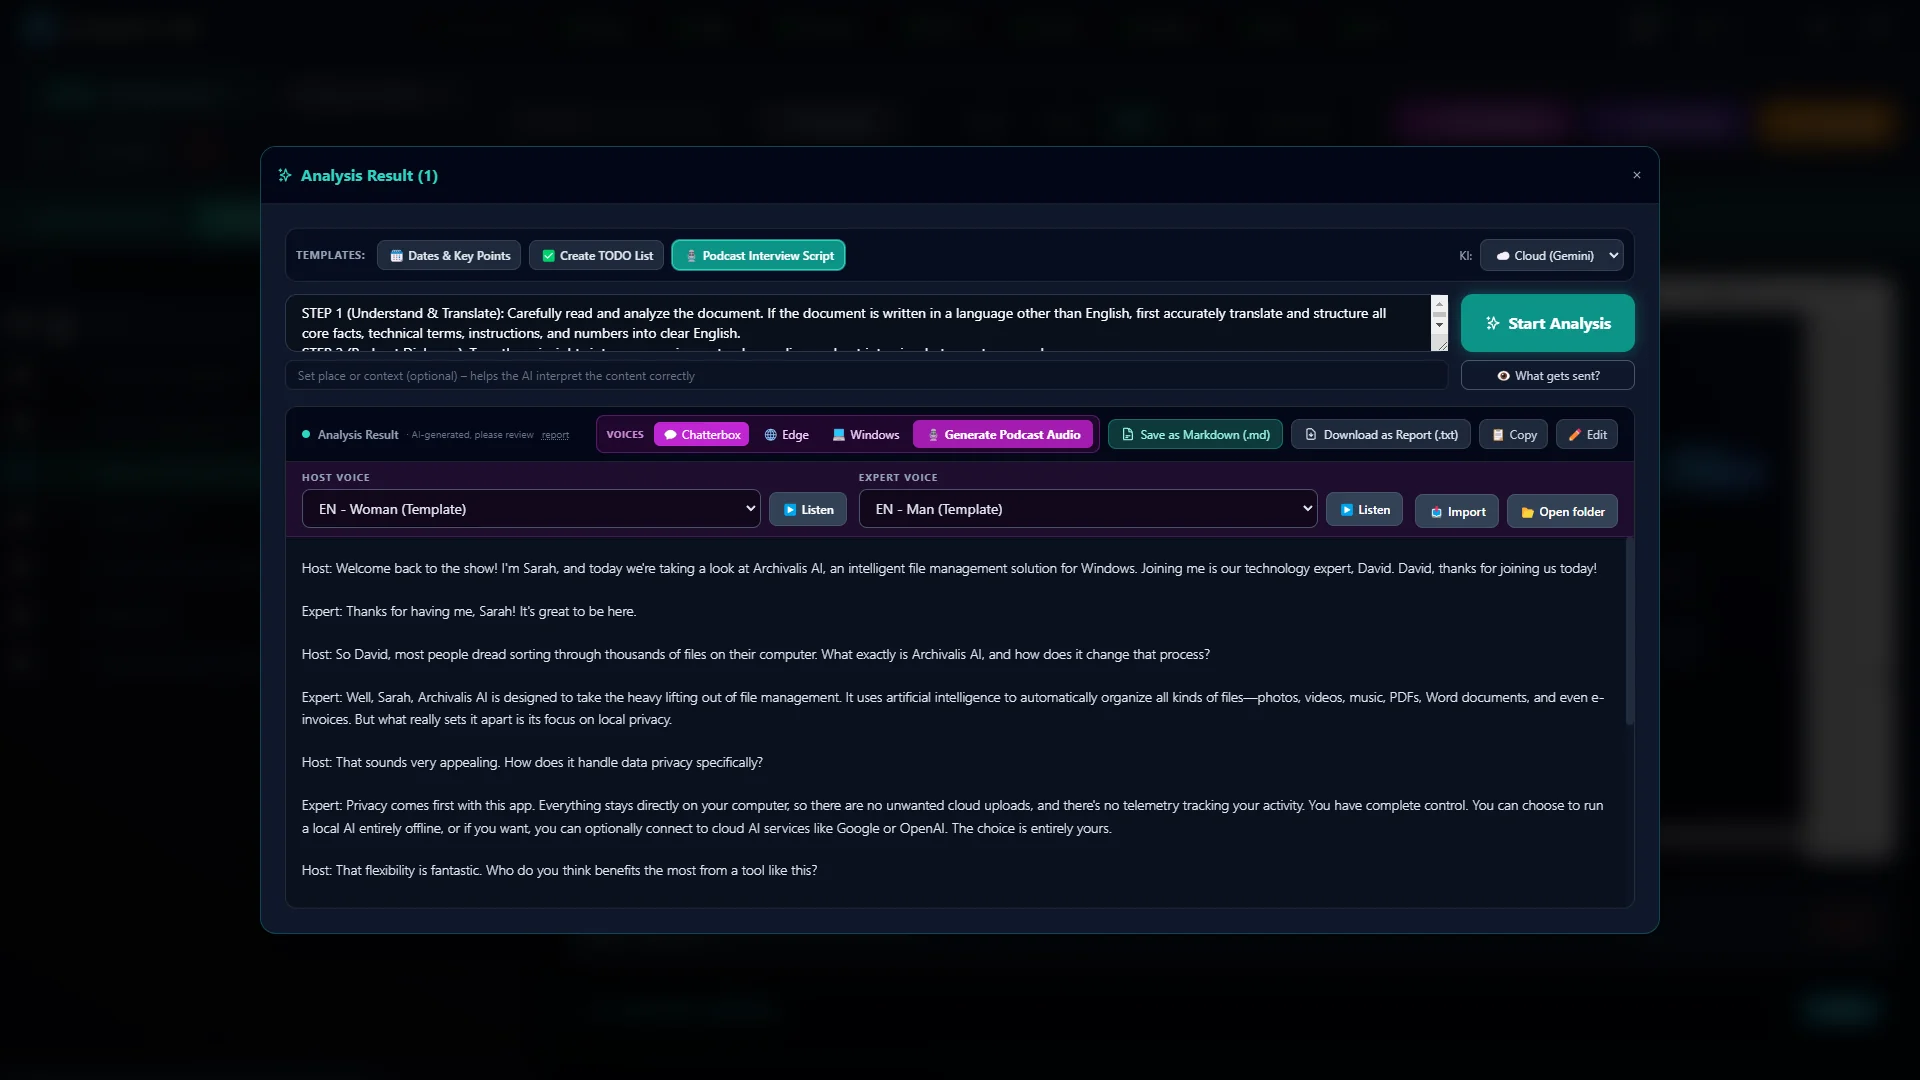Image resolution: width=1920 pixels, height=1080 pixels.
Task: Focus the place or context input field
Action: (x=866, y=376)
